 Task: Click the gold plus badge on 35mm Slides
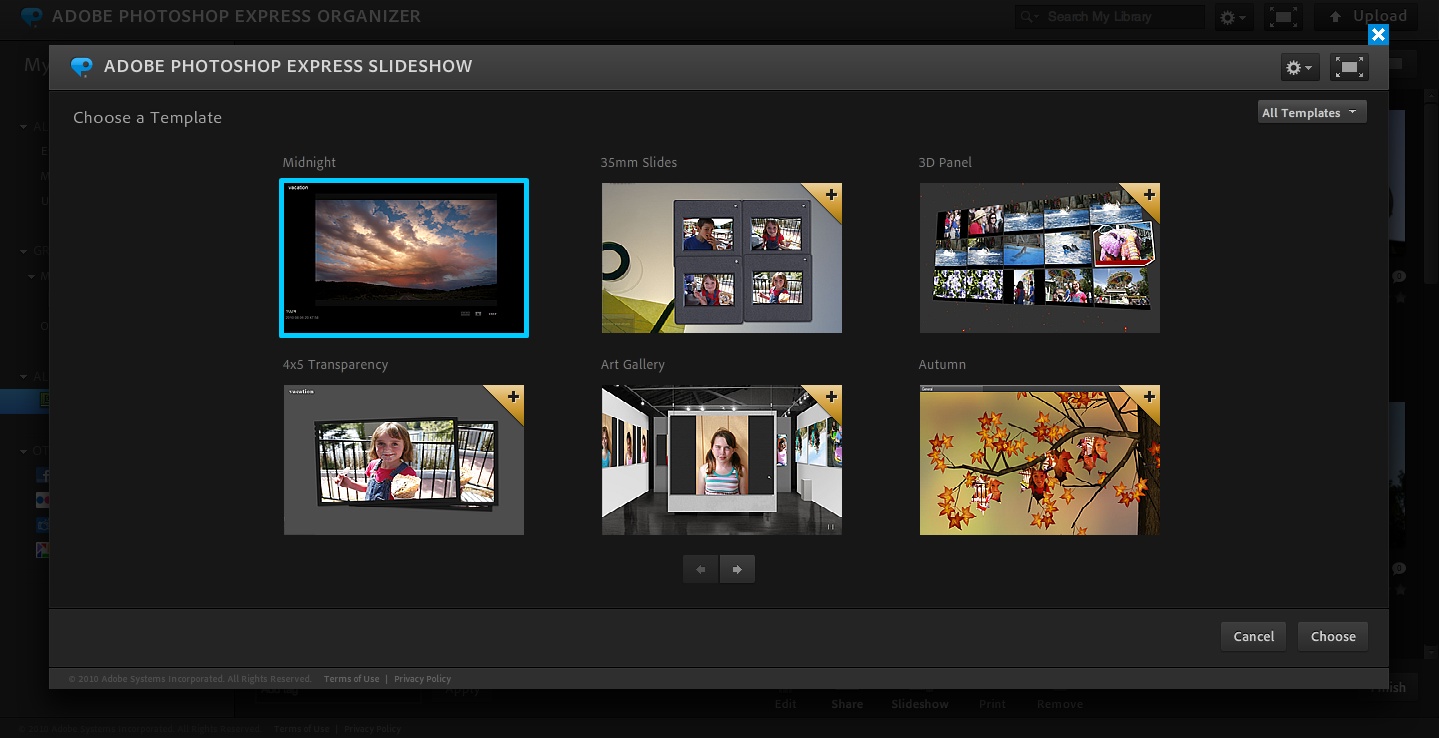[830, 195]
